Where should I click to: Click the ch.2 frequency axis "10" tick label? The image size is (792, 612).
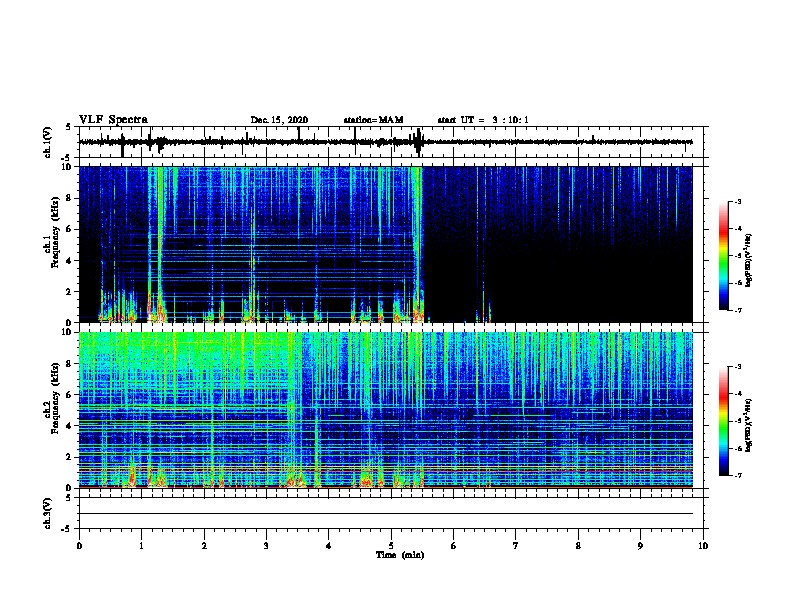pos(67,332)
